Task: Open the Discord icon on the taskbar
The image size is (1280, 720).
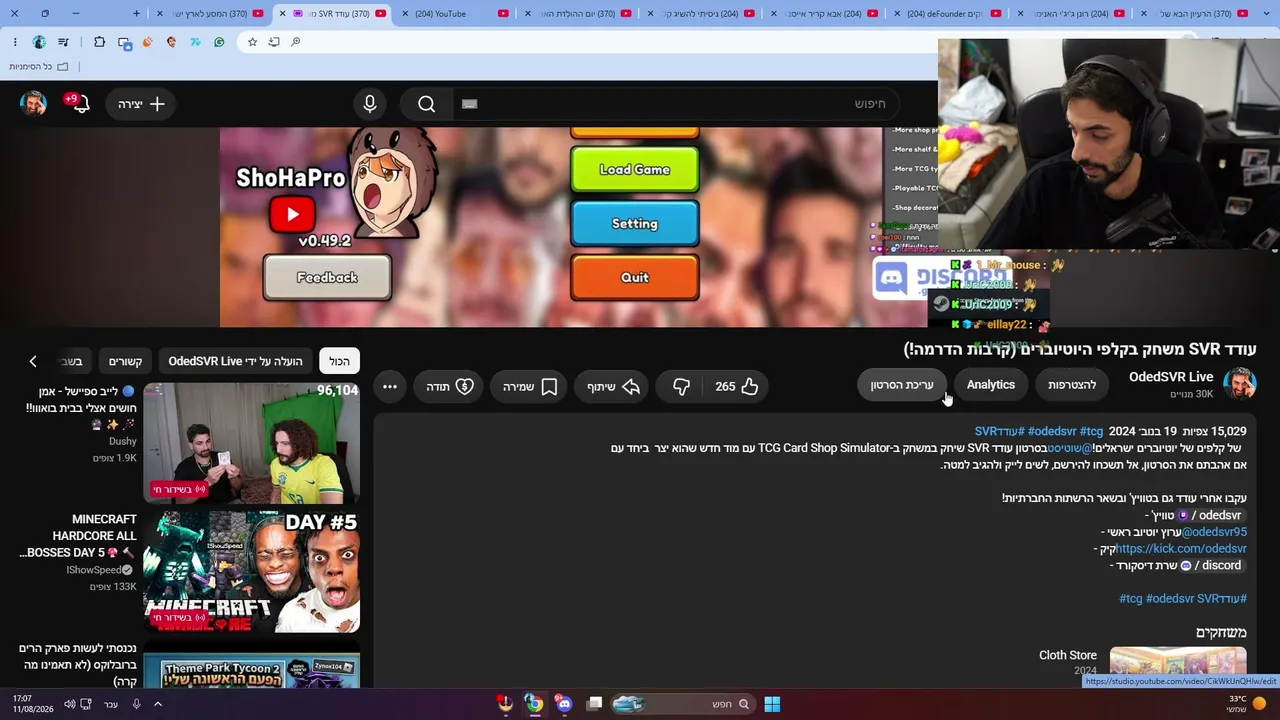Action: (x=565, y=704)
